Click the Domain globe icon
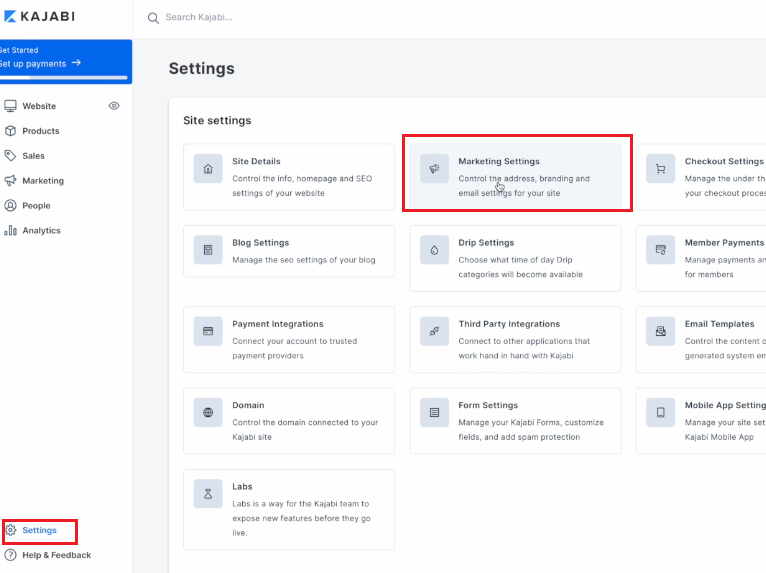This screenshot has height=573, width=766. tap(208, 413)
